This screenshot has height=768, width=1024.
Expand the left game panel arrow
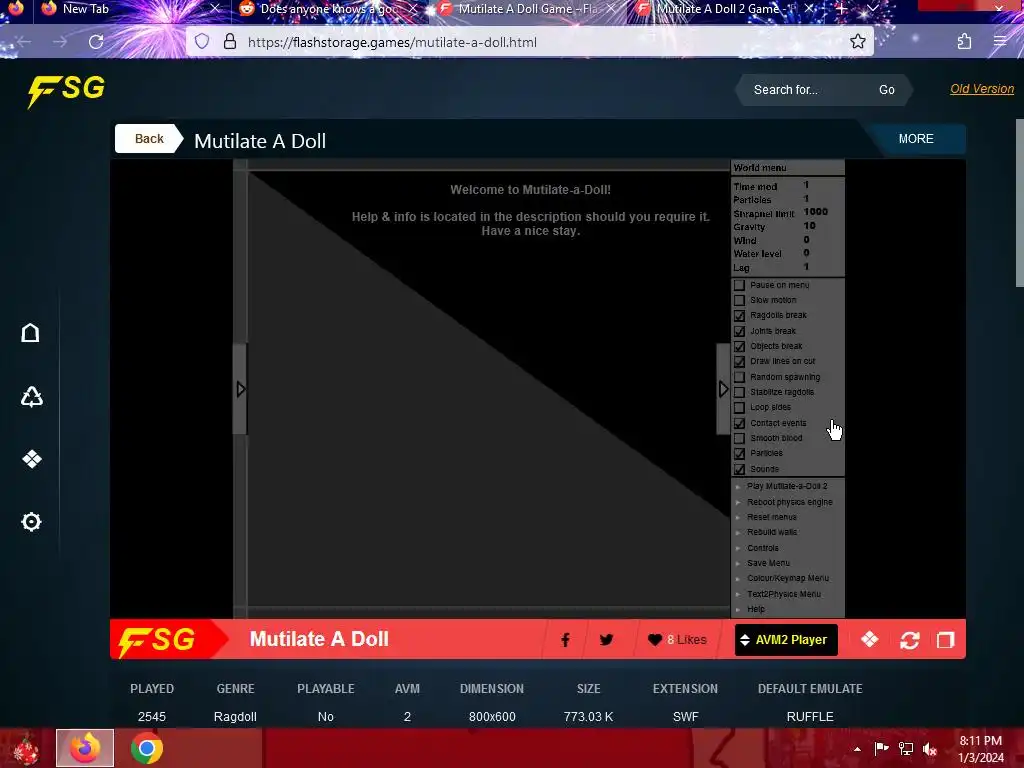pos(240,389)
